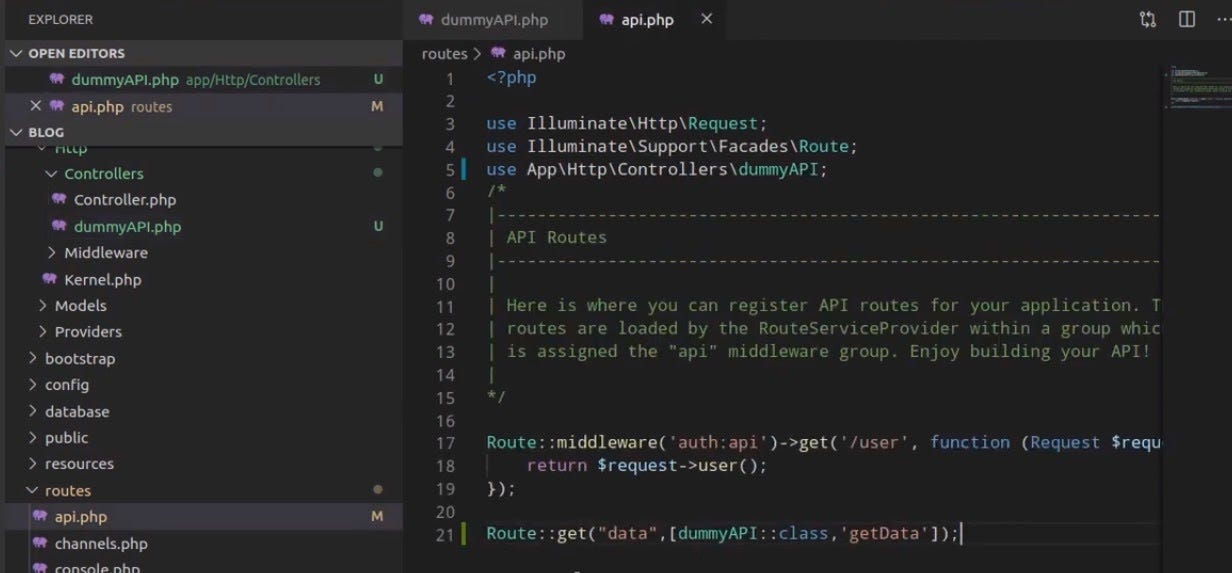
Task: Place cursor on '<?php' opening tag
Action: tap(512, 78)
